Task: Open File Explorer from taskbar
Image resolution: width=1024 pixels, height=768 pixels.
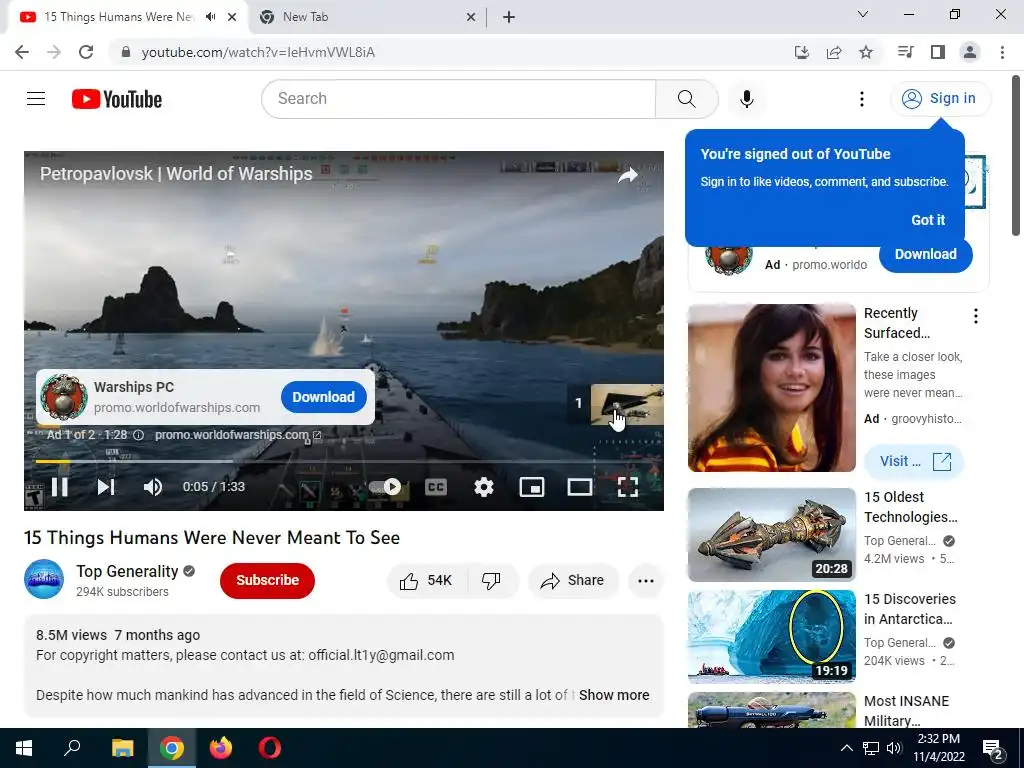Action: pyautogui.click(x=122, y=748)
